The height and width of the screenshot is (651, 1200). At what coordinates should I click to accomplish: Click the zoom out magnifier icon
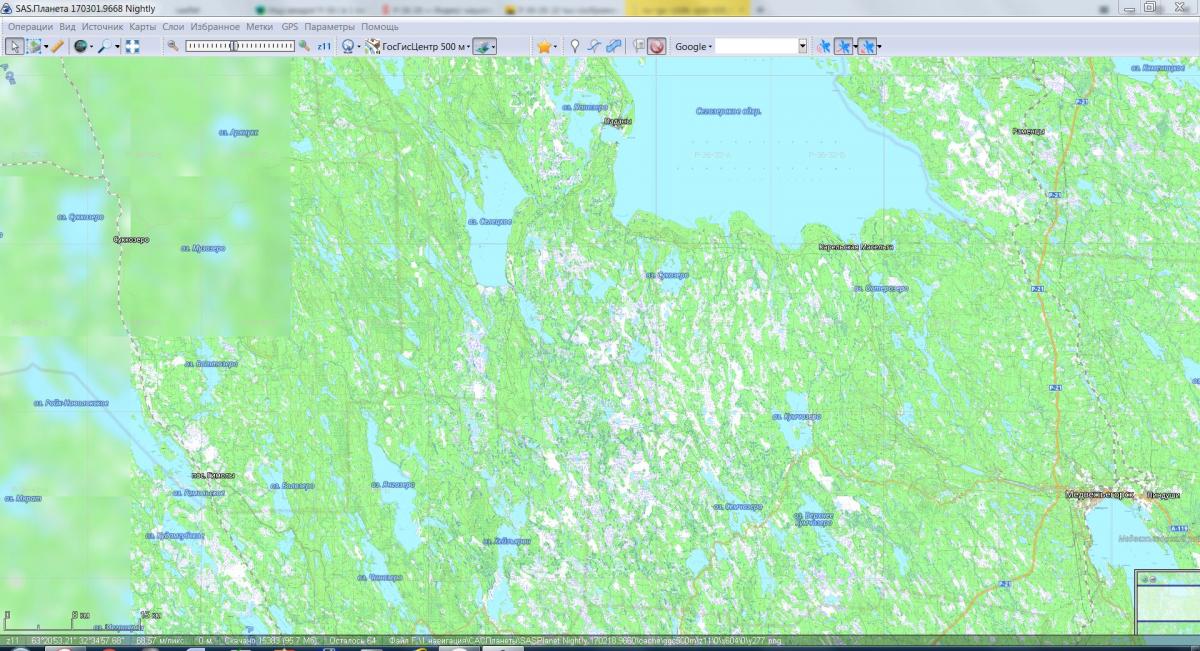pos(173,46)
